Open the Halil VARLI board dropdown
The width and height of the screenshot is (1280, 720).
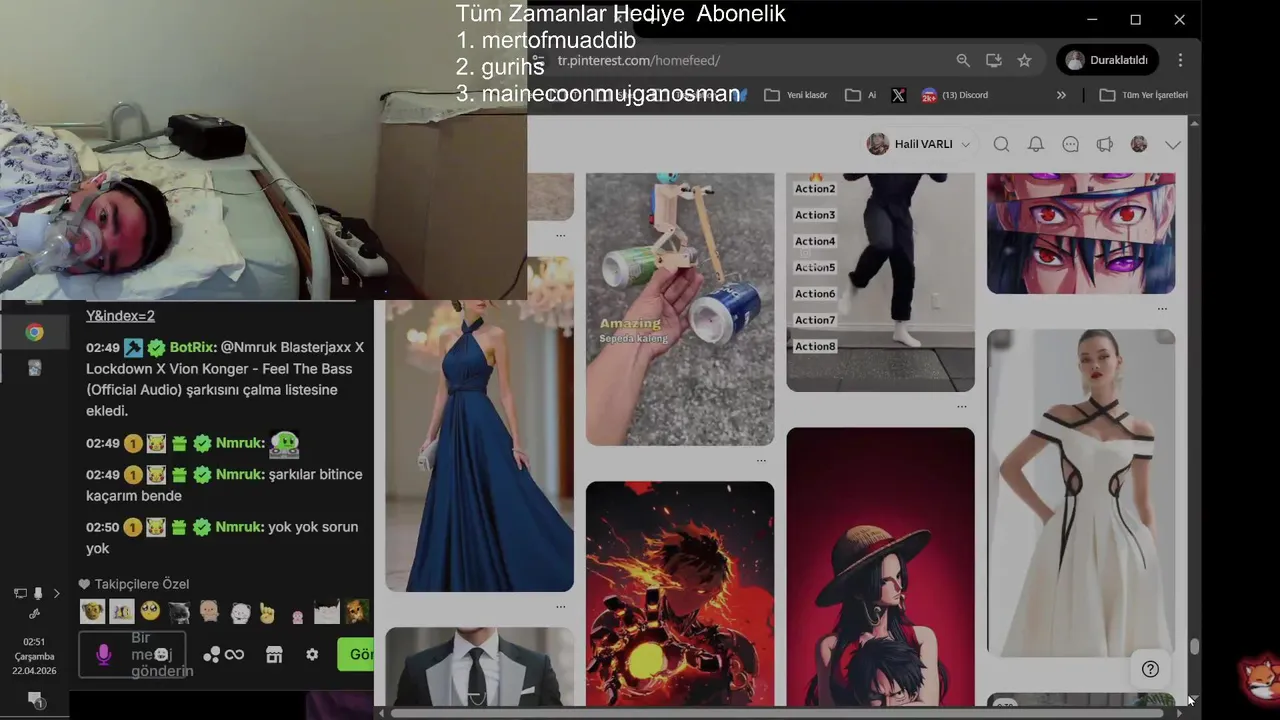(919, 144)
